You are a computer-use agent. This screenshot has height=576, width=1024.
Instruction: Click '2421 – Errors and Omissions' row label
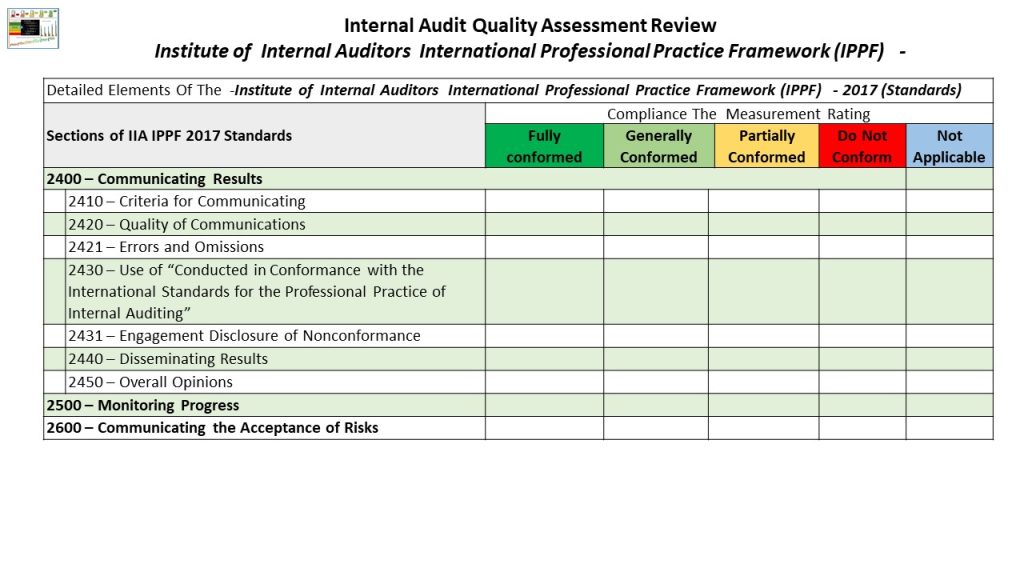click(x=166, y=247)
